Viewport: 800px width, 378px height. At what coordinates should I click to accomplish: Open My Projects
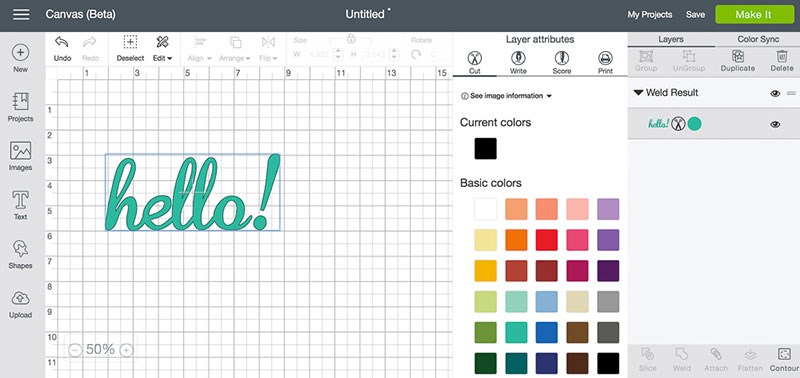(x=649, y=15)
